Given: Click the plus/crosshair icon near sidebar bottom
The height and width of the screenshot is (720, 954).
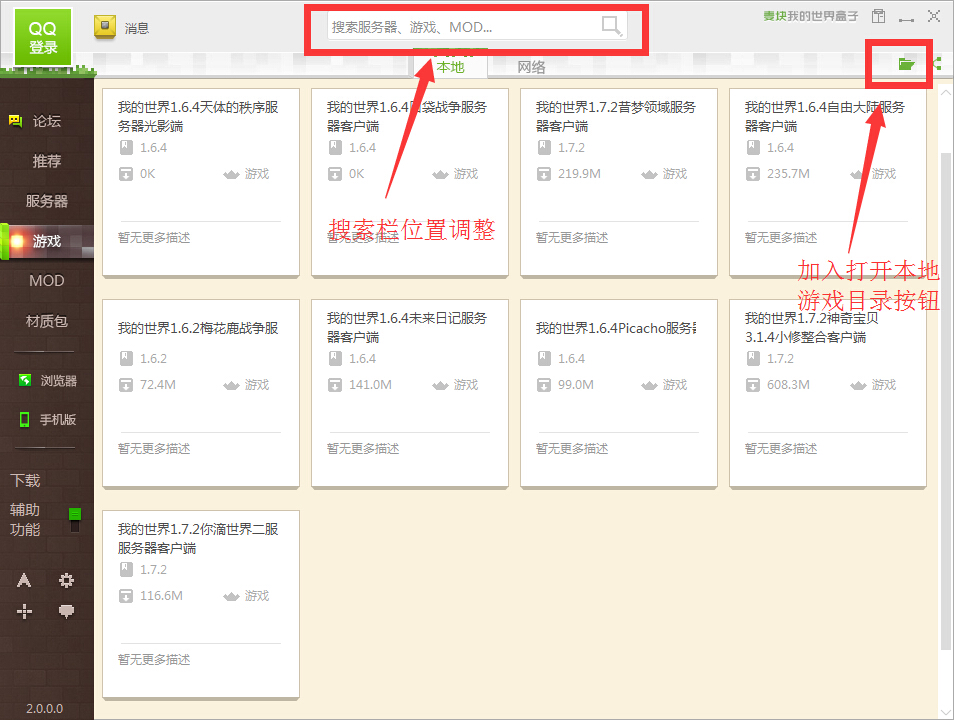Looking at the screenshot, I should (x=23, y=610).
